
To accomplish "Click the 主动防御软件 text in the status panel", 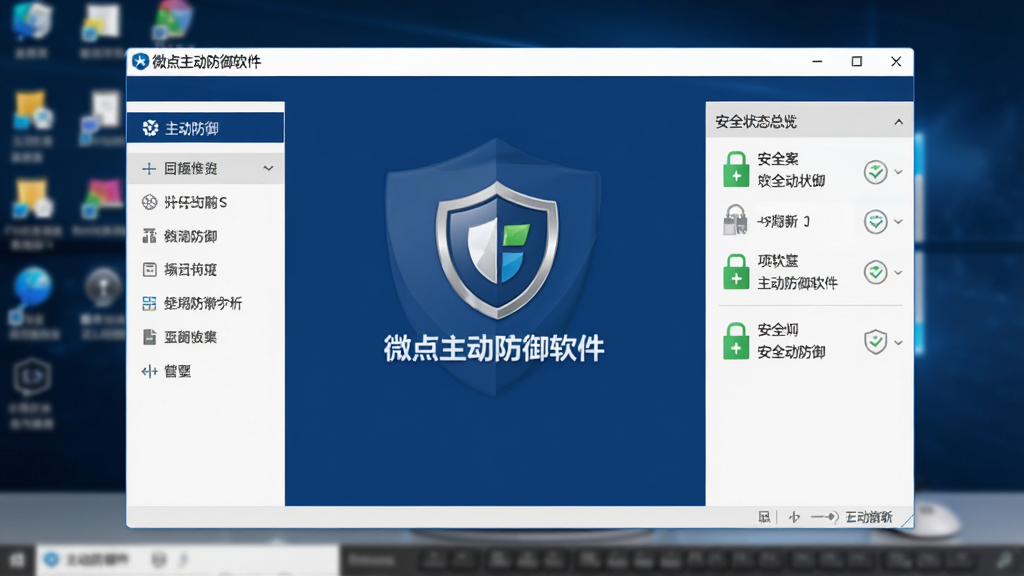I will (x=797, y=283).
